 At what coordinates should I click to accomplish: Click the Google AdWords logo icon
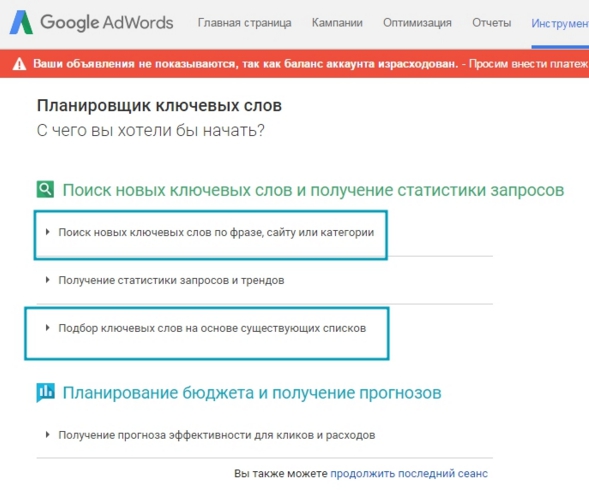[21, 23]
